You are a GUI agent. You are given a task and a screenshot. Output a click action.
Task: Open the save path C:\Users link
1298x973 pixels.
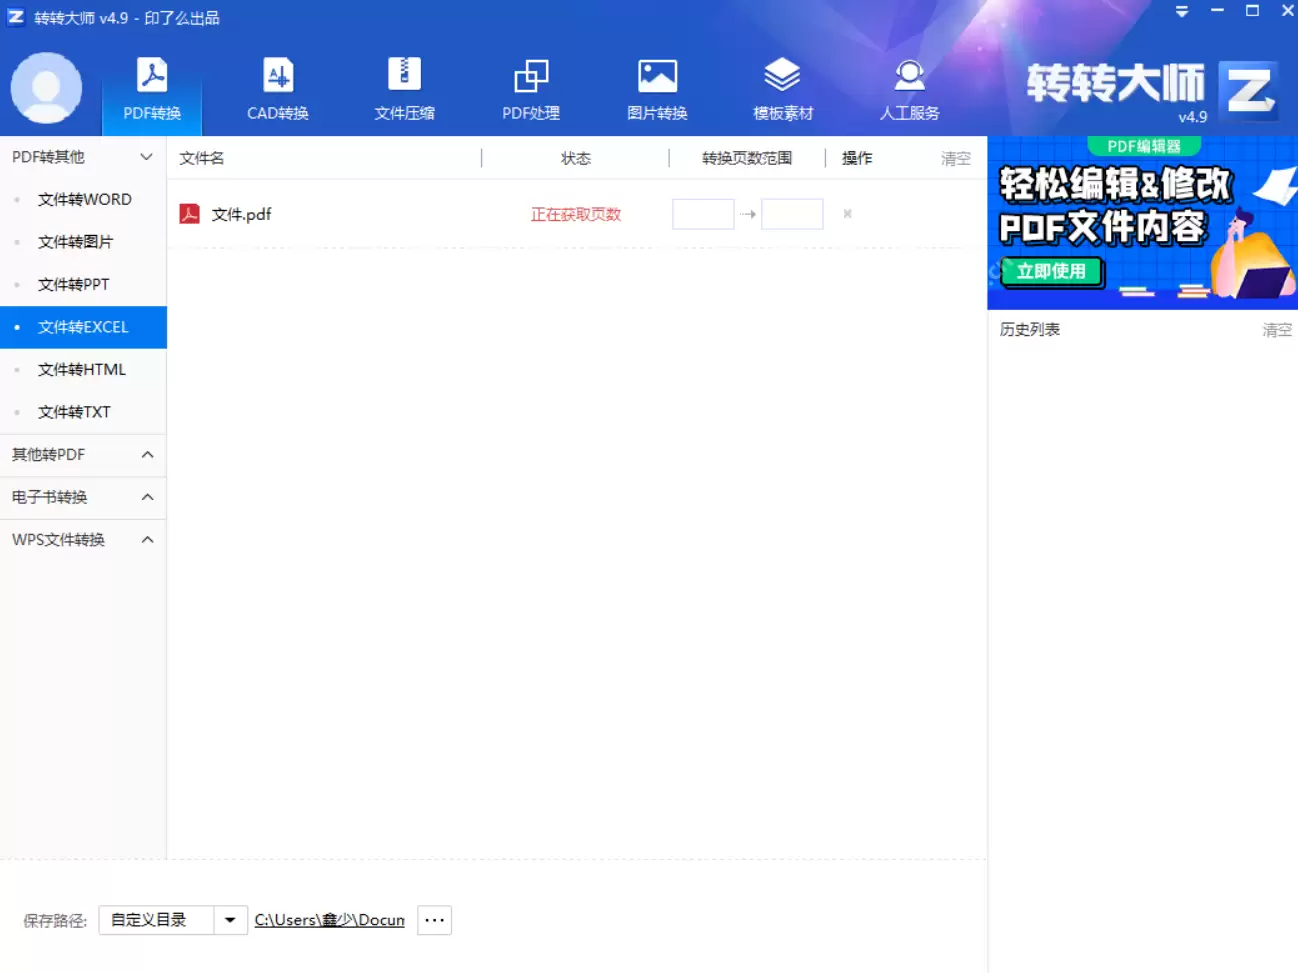[x=329, y=919]
